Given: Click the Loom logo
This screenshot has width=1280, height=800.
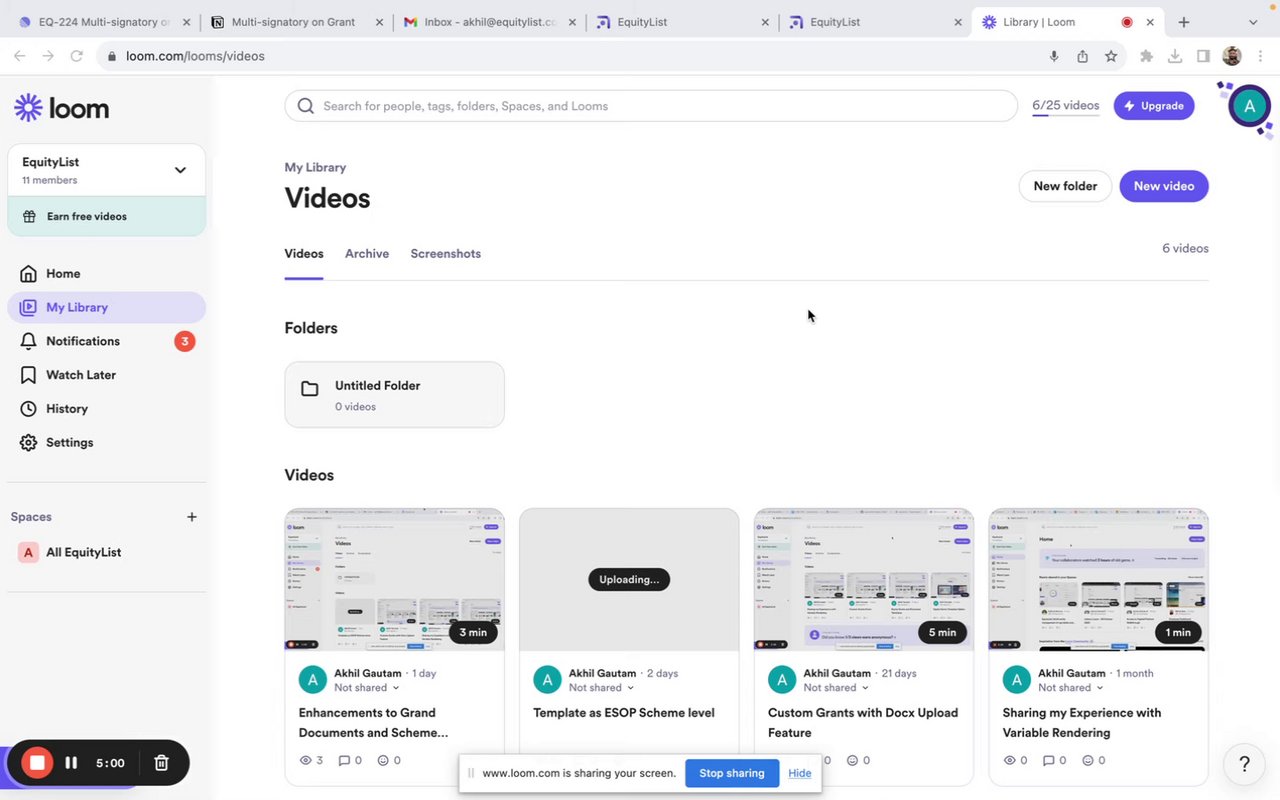Looking at the screenshot, I should click(62, 108).
